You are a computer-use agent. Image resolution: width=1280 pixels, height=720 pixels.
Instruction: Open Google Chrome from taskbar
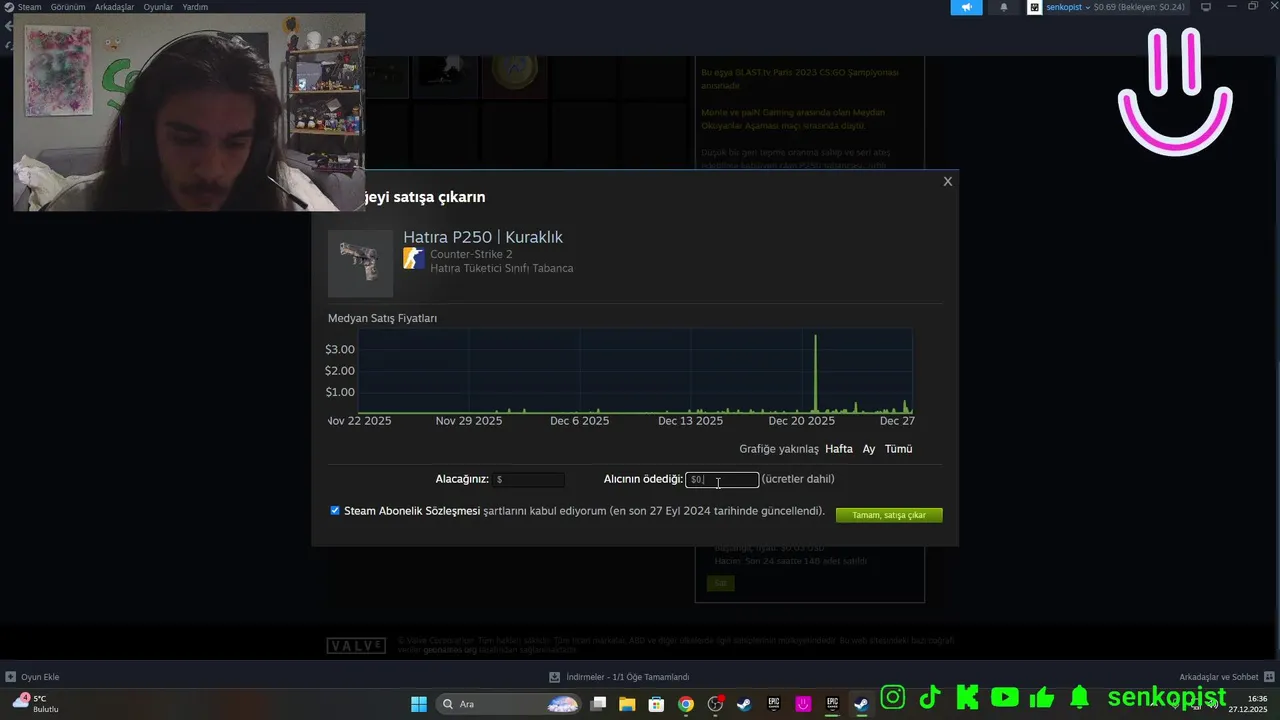(x=685, y=704)
